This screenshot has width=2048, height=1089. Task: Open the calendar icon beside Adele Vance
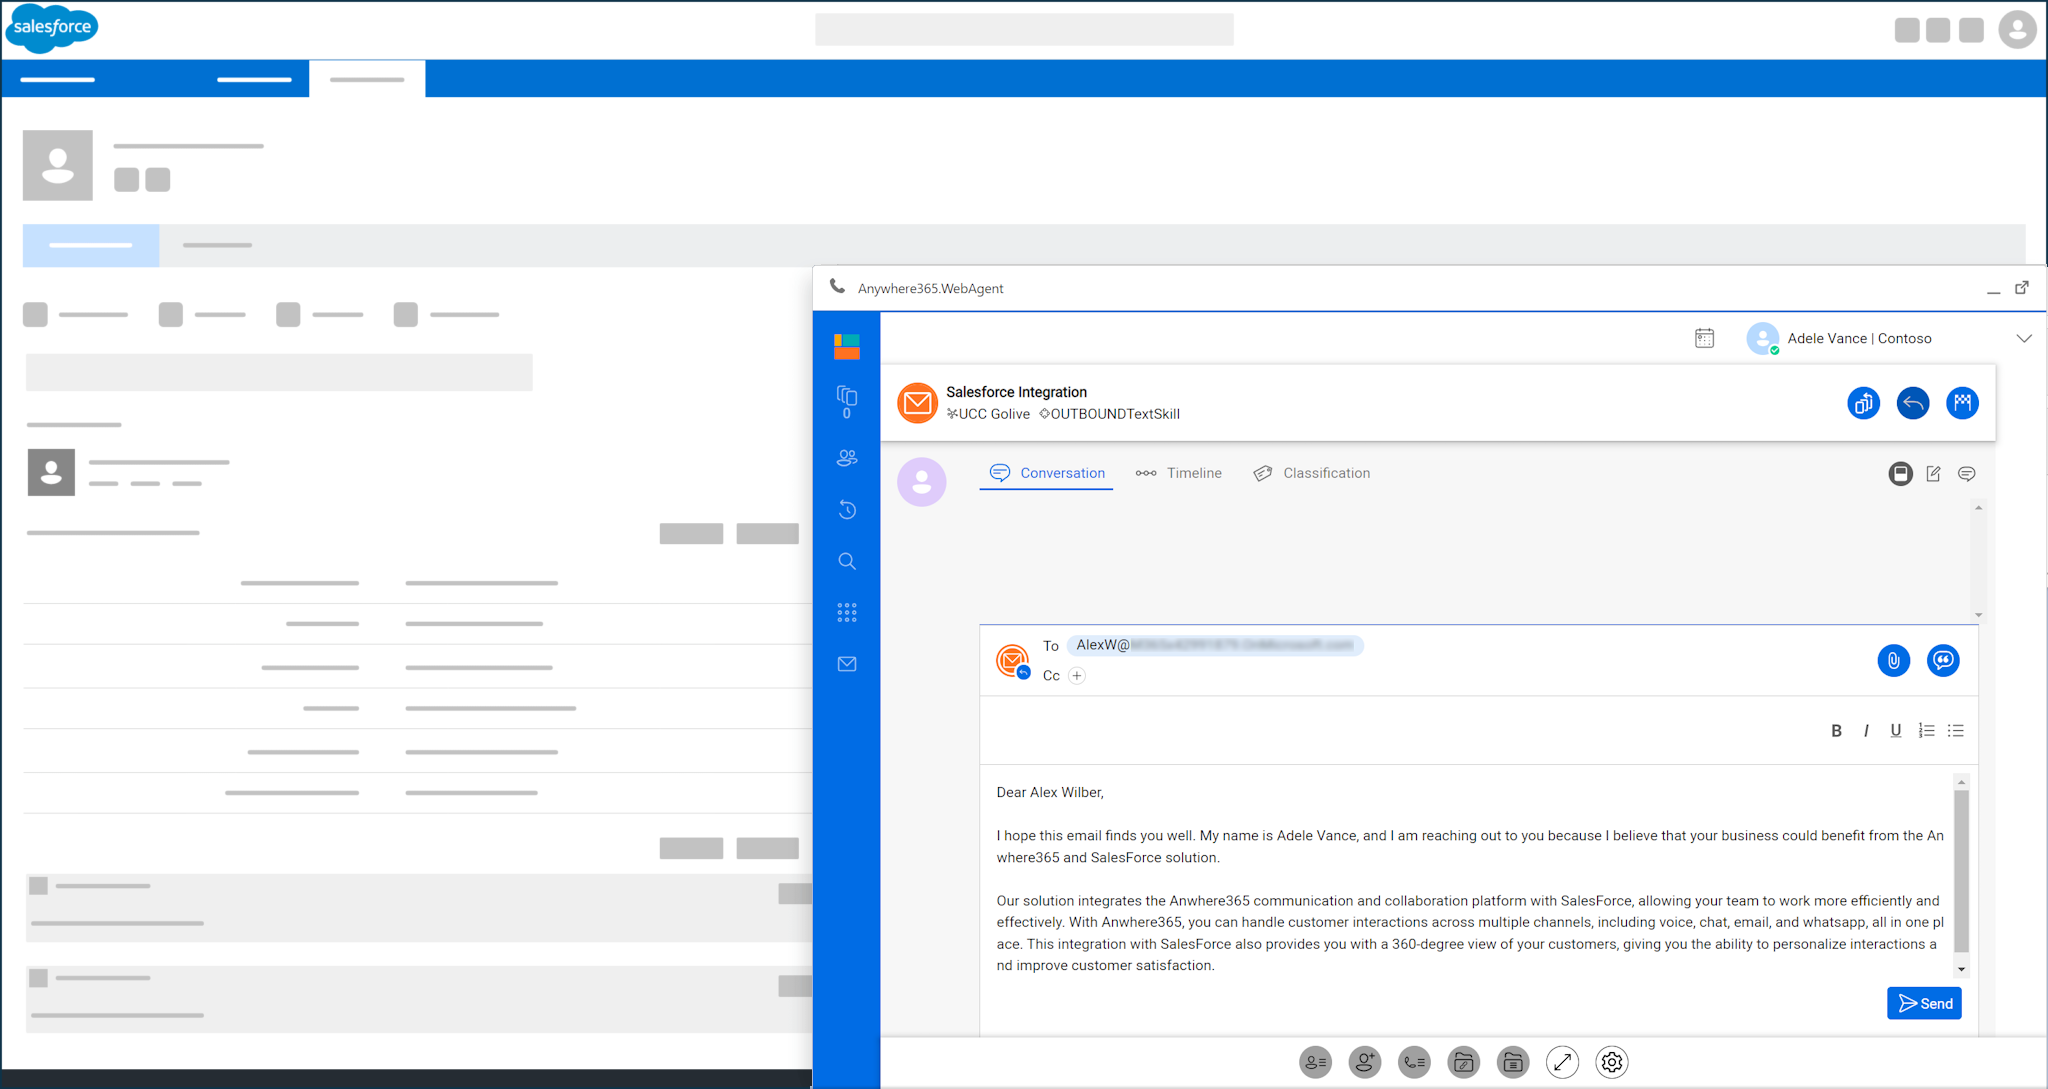pos(1705,338)
